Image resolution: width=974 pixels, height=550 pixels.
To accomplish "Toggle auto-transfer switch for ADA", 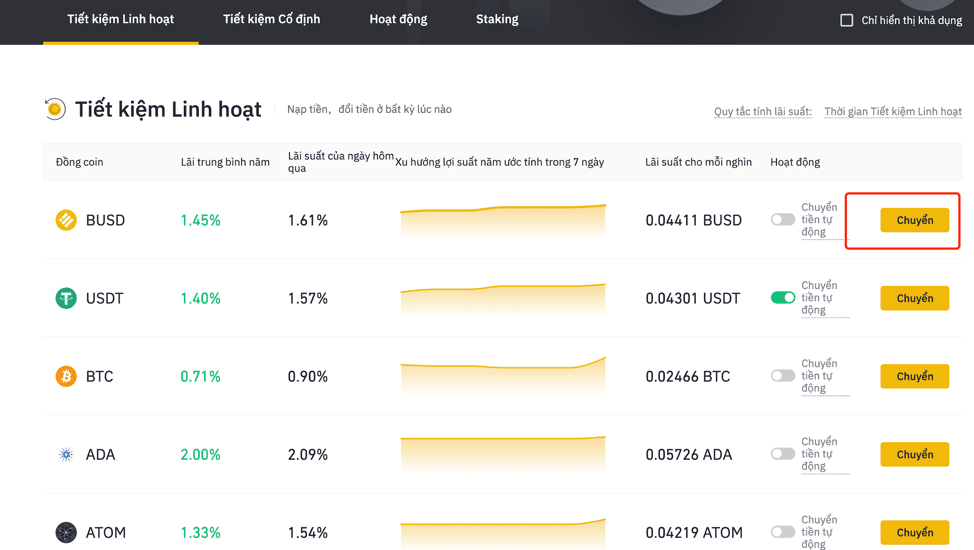I will click(783, 454).
